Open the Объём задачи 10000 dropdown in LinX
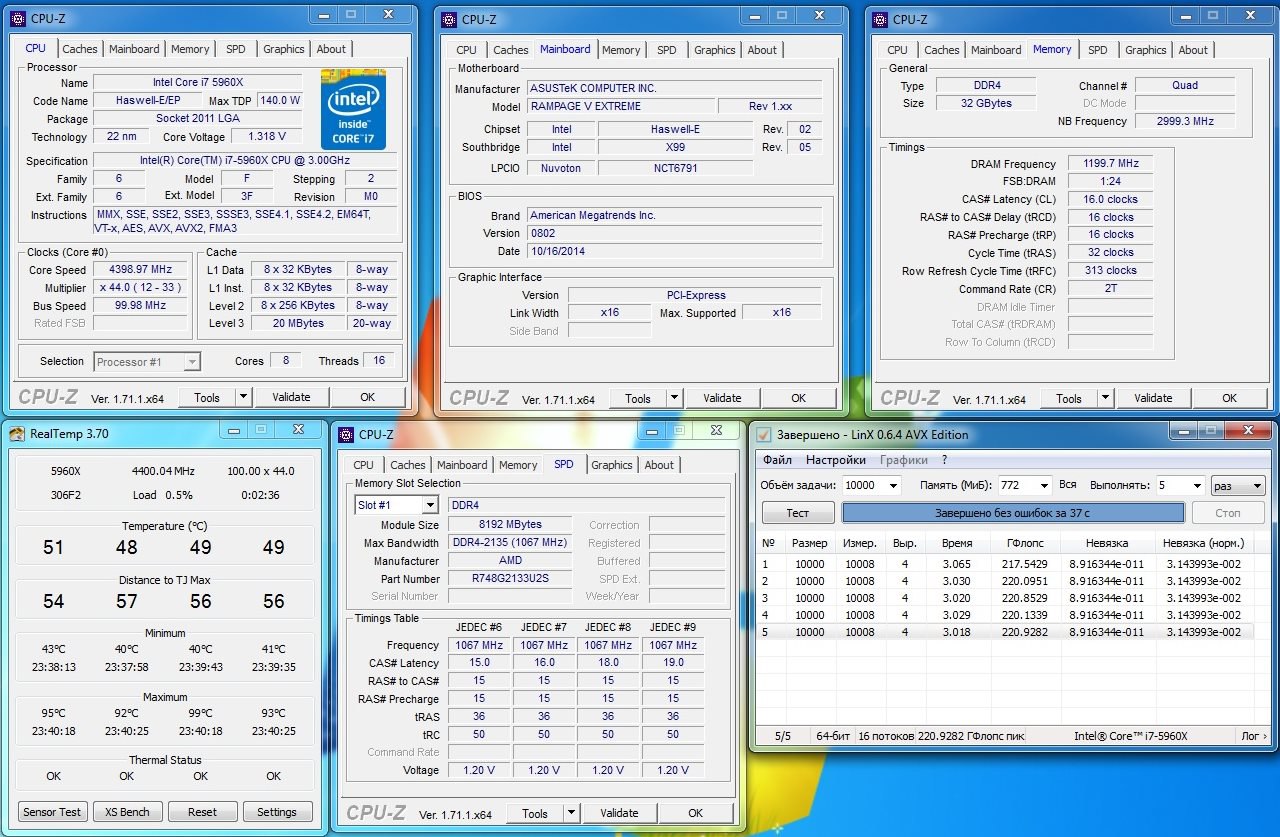Viewport: 1280px width, 837px height. (x=893, y=485)
